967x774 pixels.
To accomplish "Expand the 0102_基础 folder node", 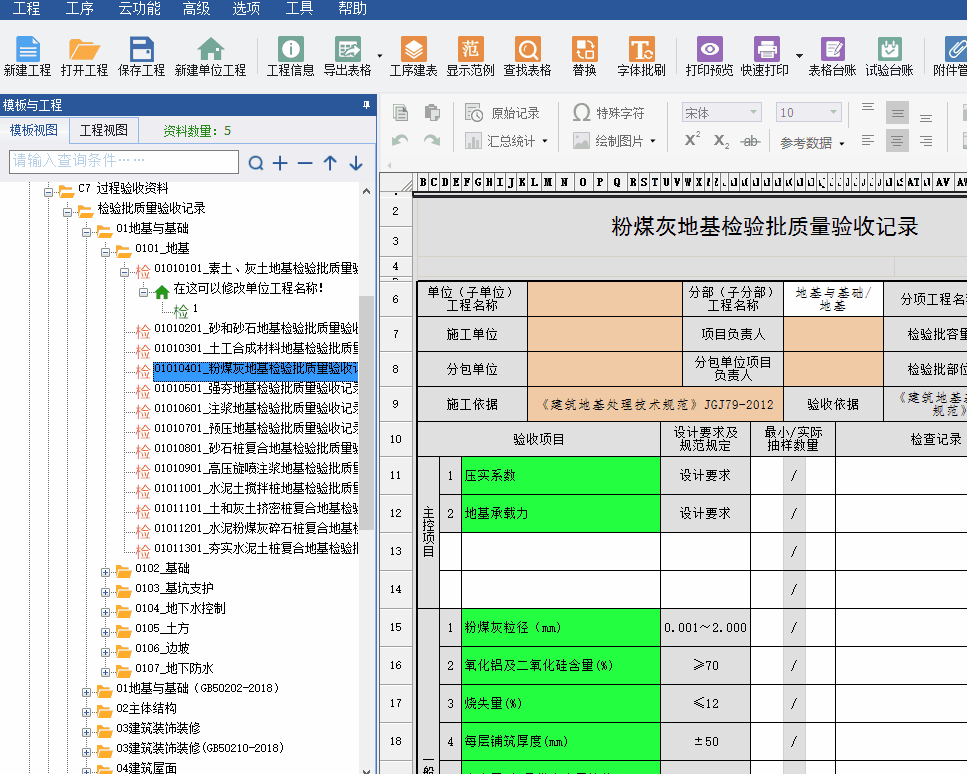I will tap(107, 569).
